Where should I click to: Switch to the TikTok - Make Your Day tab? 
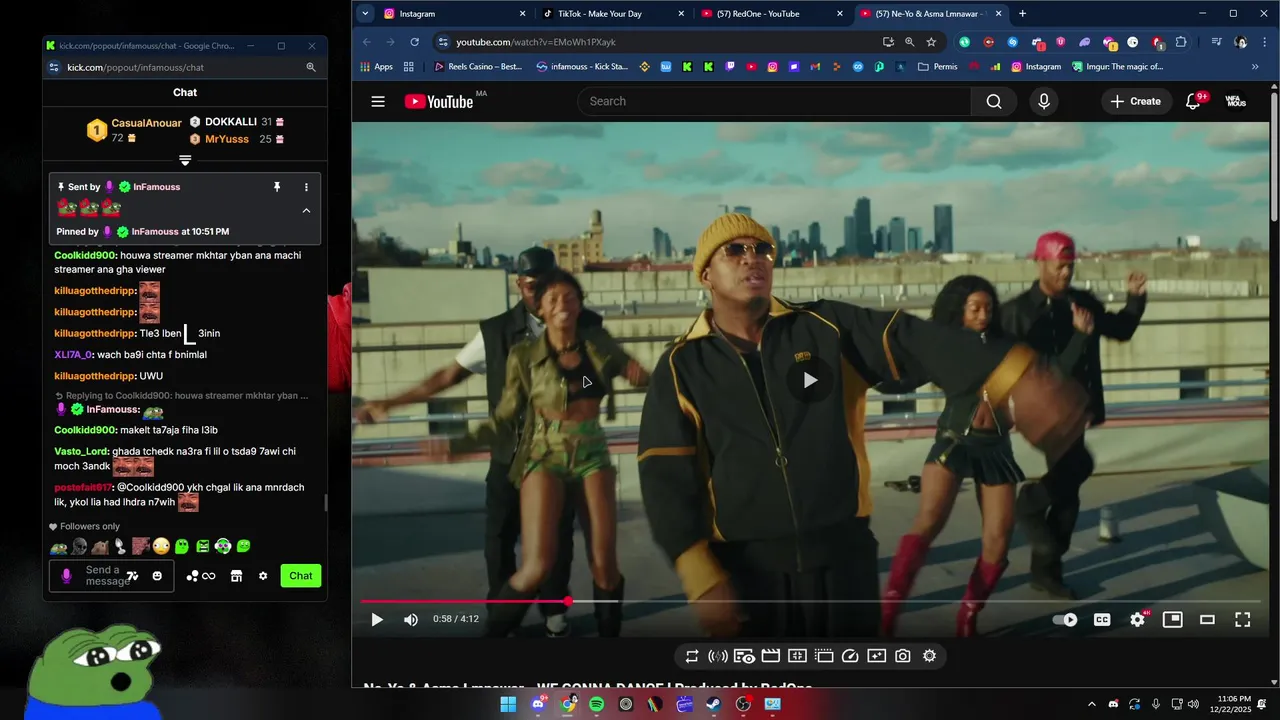click(614, 14)
